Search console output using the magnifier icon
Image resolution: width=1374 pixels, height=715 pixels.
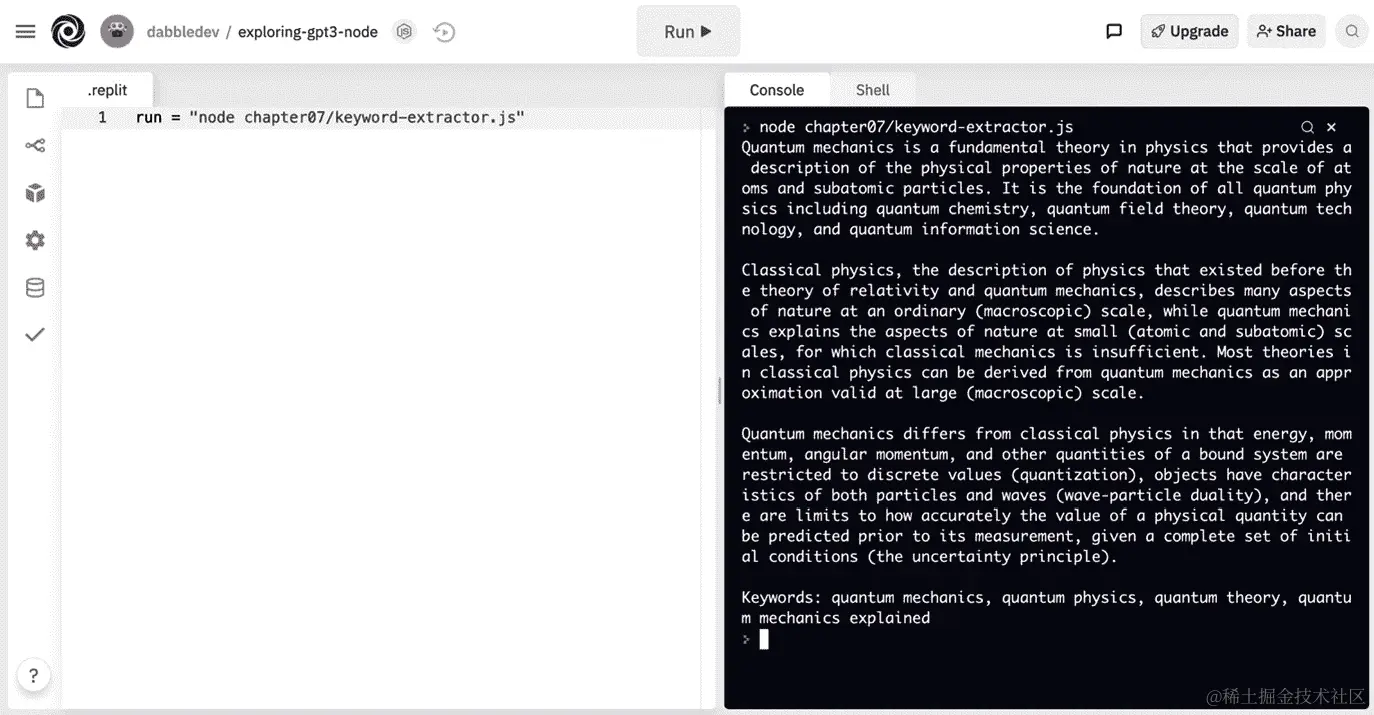pyautogui.click(x=1308, y=127)
